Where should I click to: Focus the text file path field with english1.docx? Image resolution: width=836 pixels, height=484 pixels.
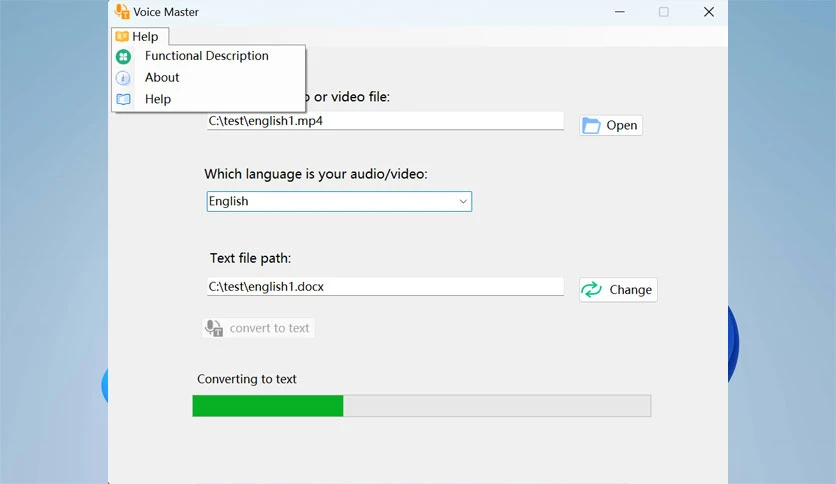pos(385,287)
